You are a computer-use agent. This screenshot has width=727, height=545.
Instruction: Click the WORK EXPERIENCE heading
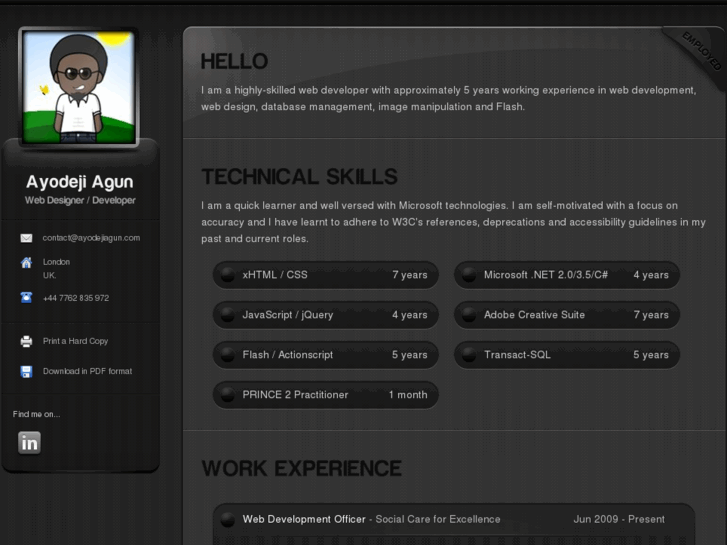tap(302, 468)
